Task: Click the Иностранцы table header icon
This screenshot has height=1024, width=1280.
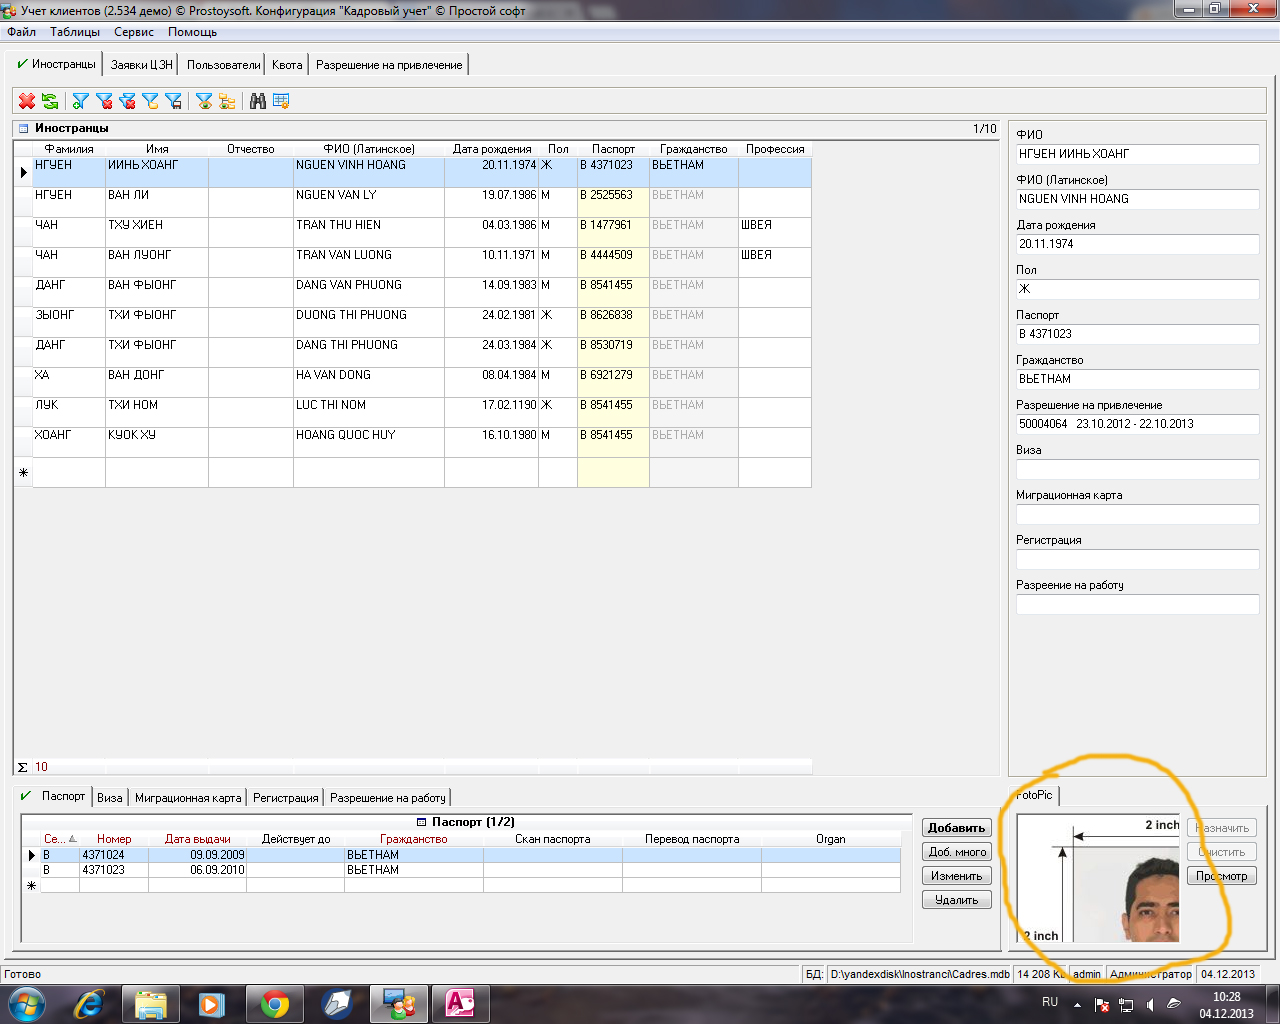Action: click(x=24, y=129)
